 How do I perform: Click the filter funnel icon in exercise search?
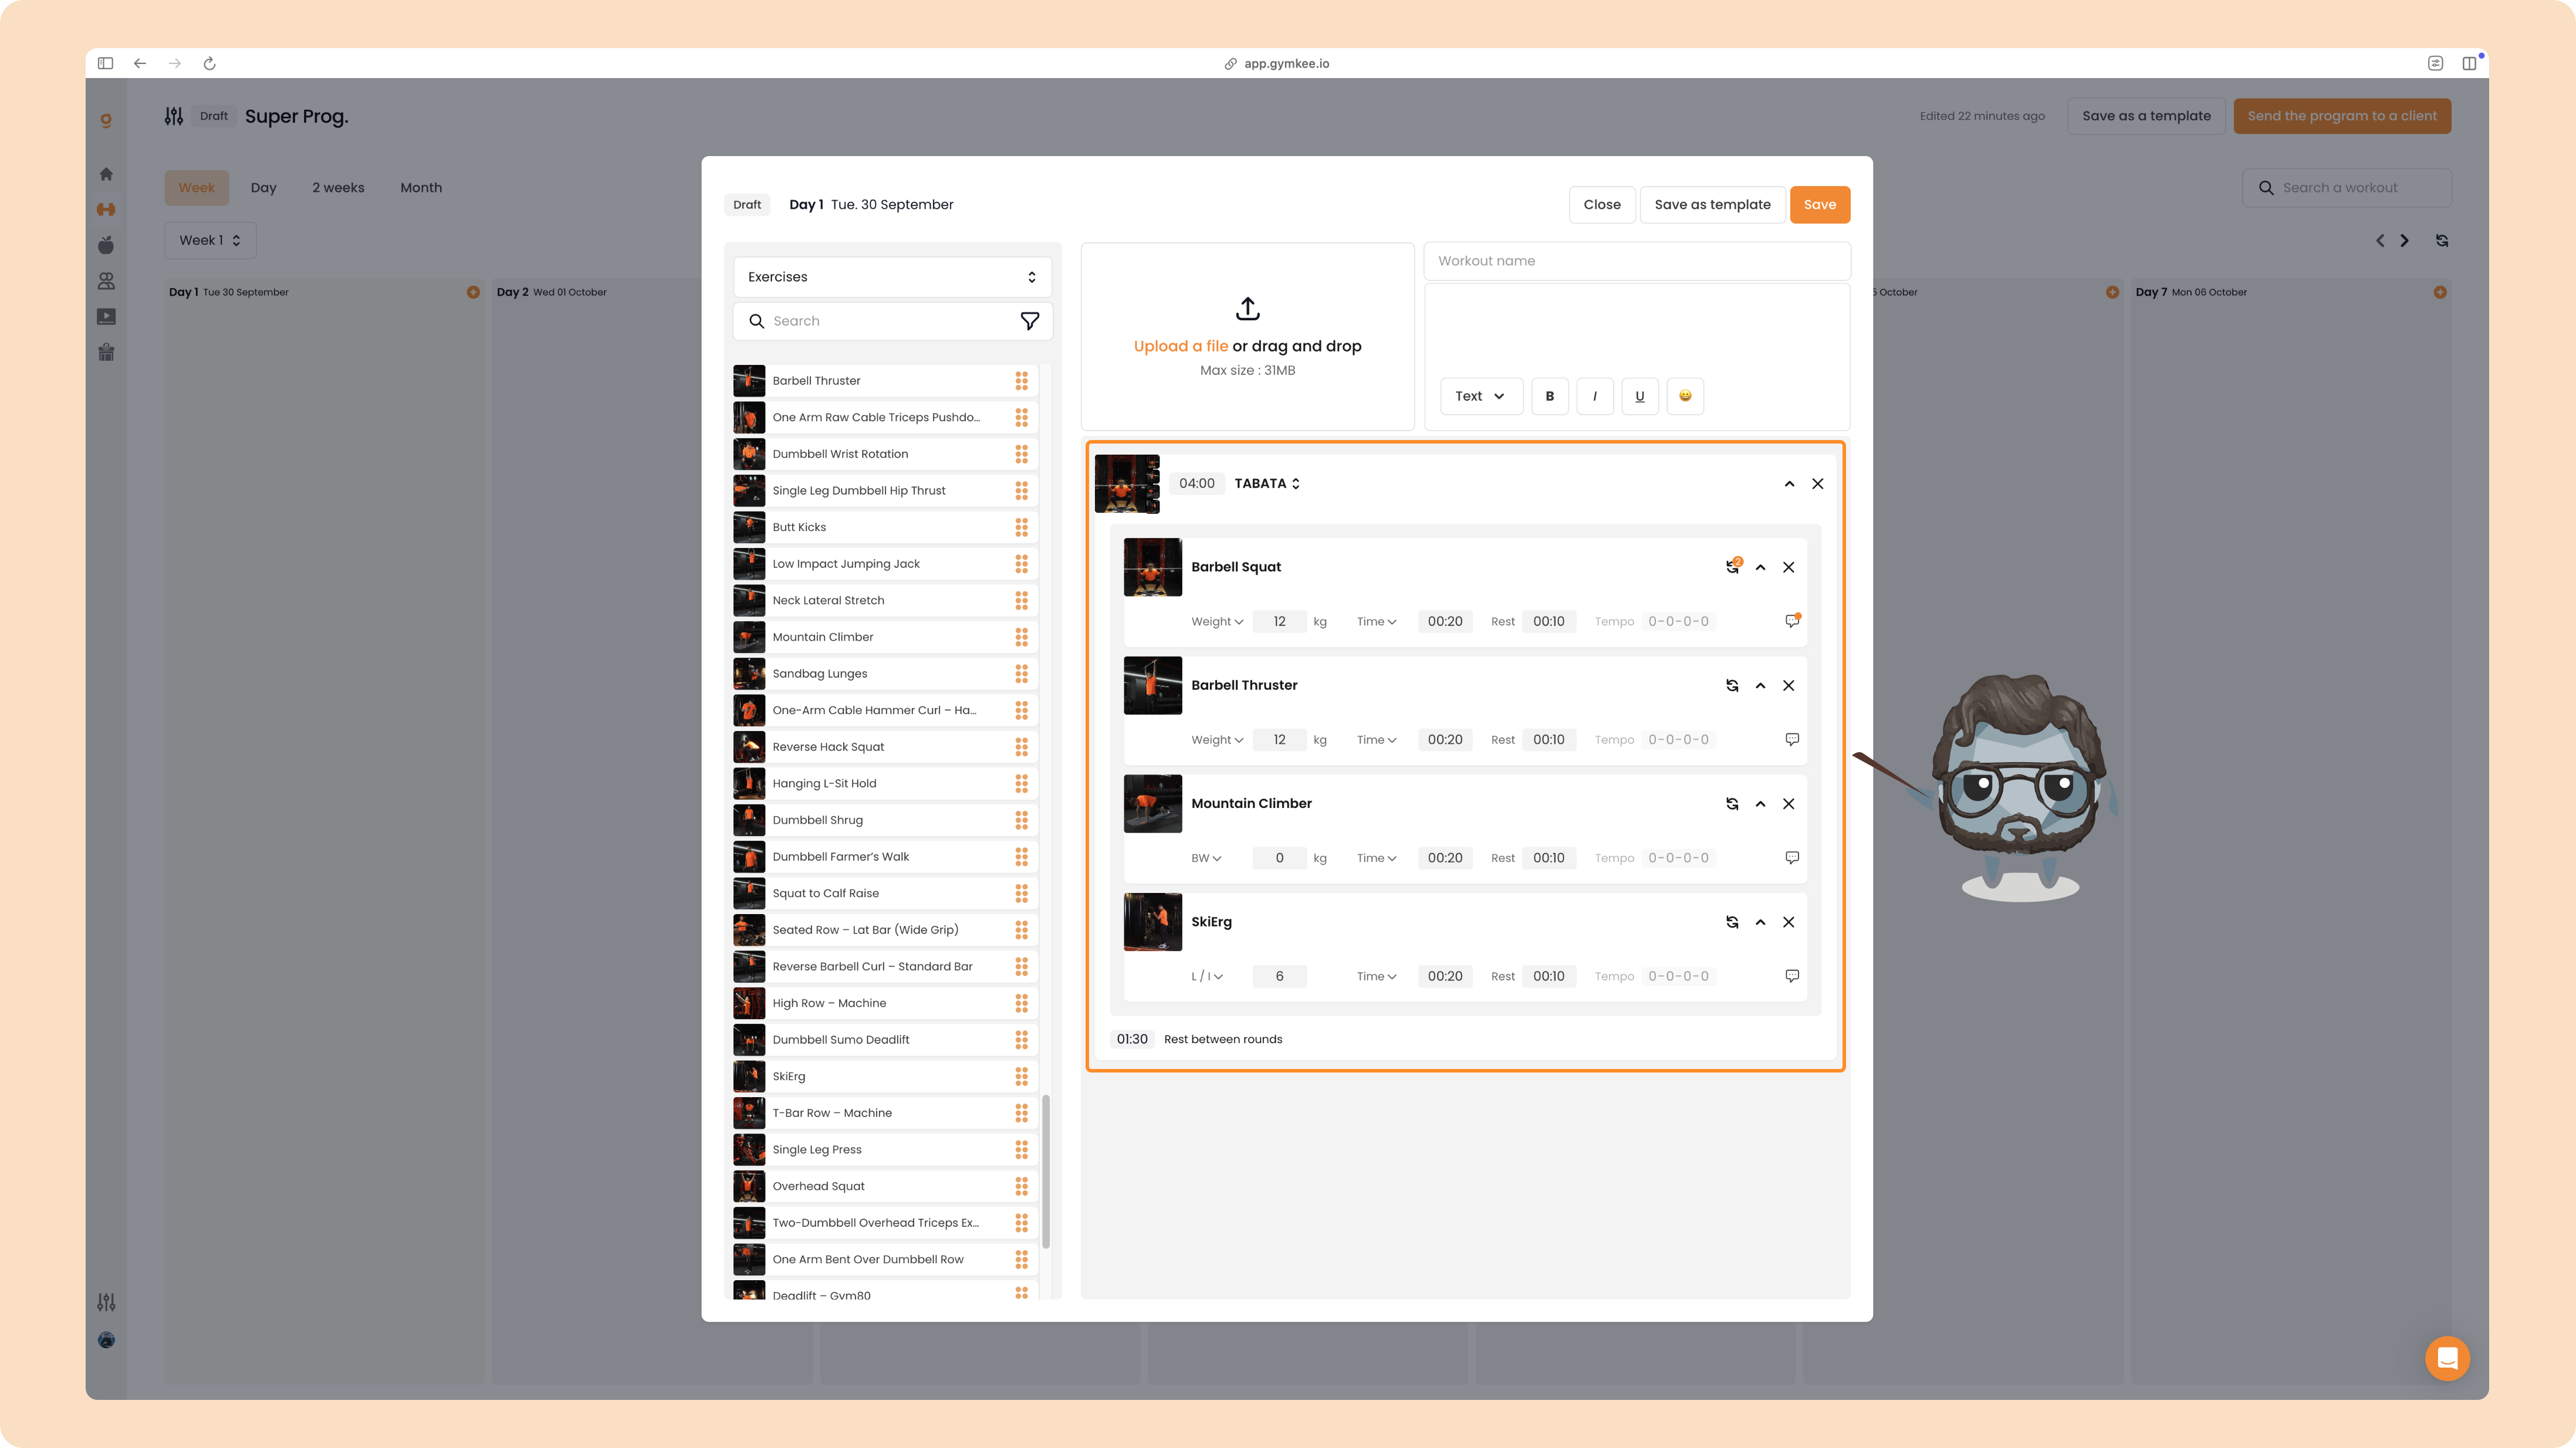[1029, 321]
